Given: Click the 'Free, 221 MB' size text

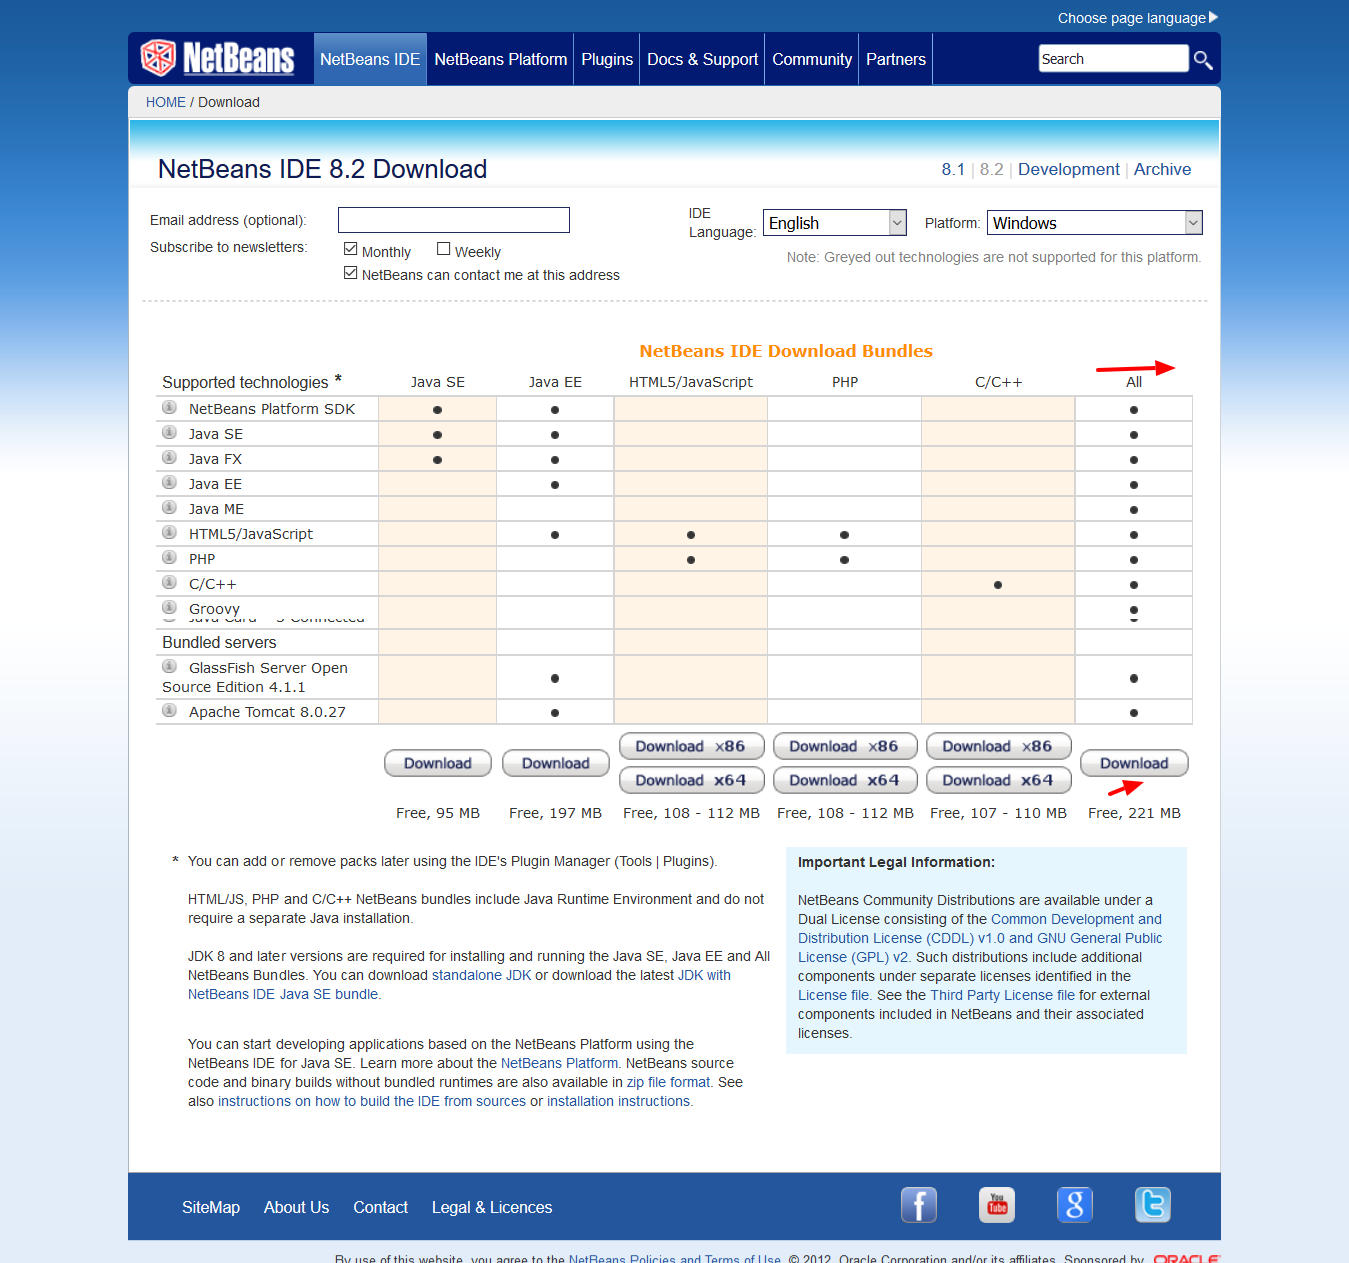Looking at the screenshot, I should pyautogui.click(x=1134, y=813).
